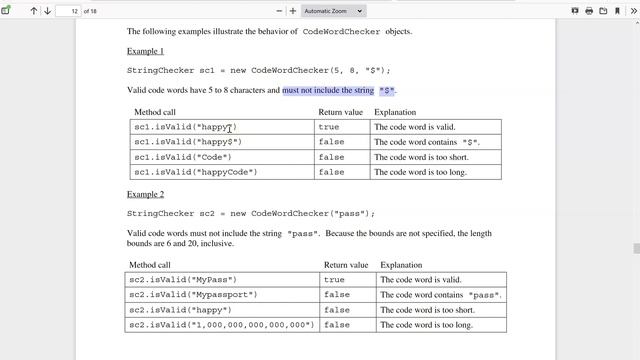Click the sc2.isValid("MyPass") table cell
Viewport: 640px width, 360px height.
(222, 280)
